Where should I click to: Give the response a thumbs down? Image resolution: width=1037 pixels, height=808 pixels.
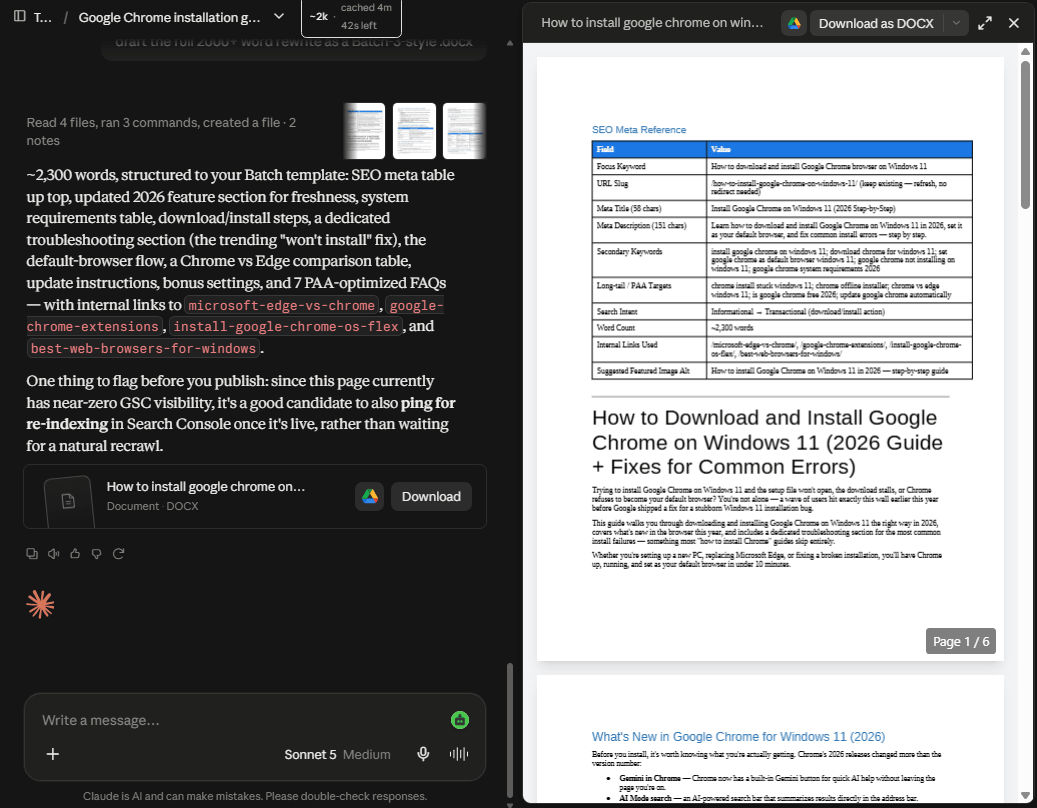[x=97, y=553]
